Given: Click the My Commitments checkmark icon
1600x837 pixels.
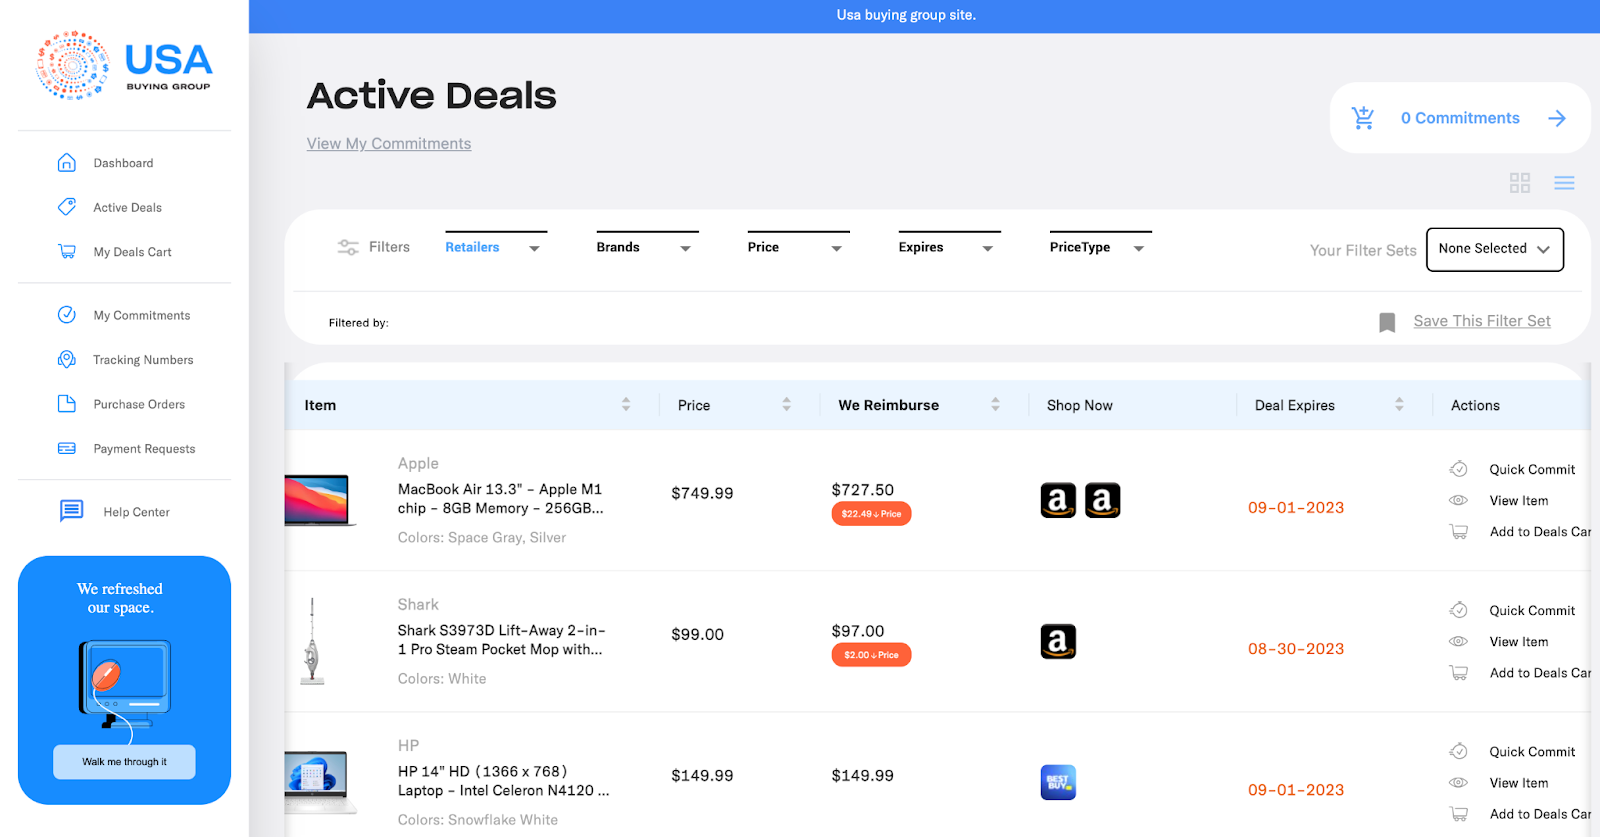Looking at the screenshot, I should pyautogui.click(x=67, y=315).
